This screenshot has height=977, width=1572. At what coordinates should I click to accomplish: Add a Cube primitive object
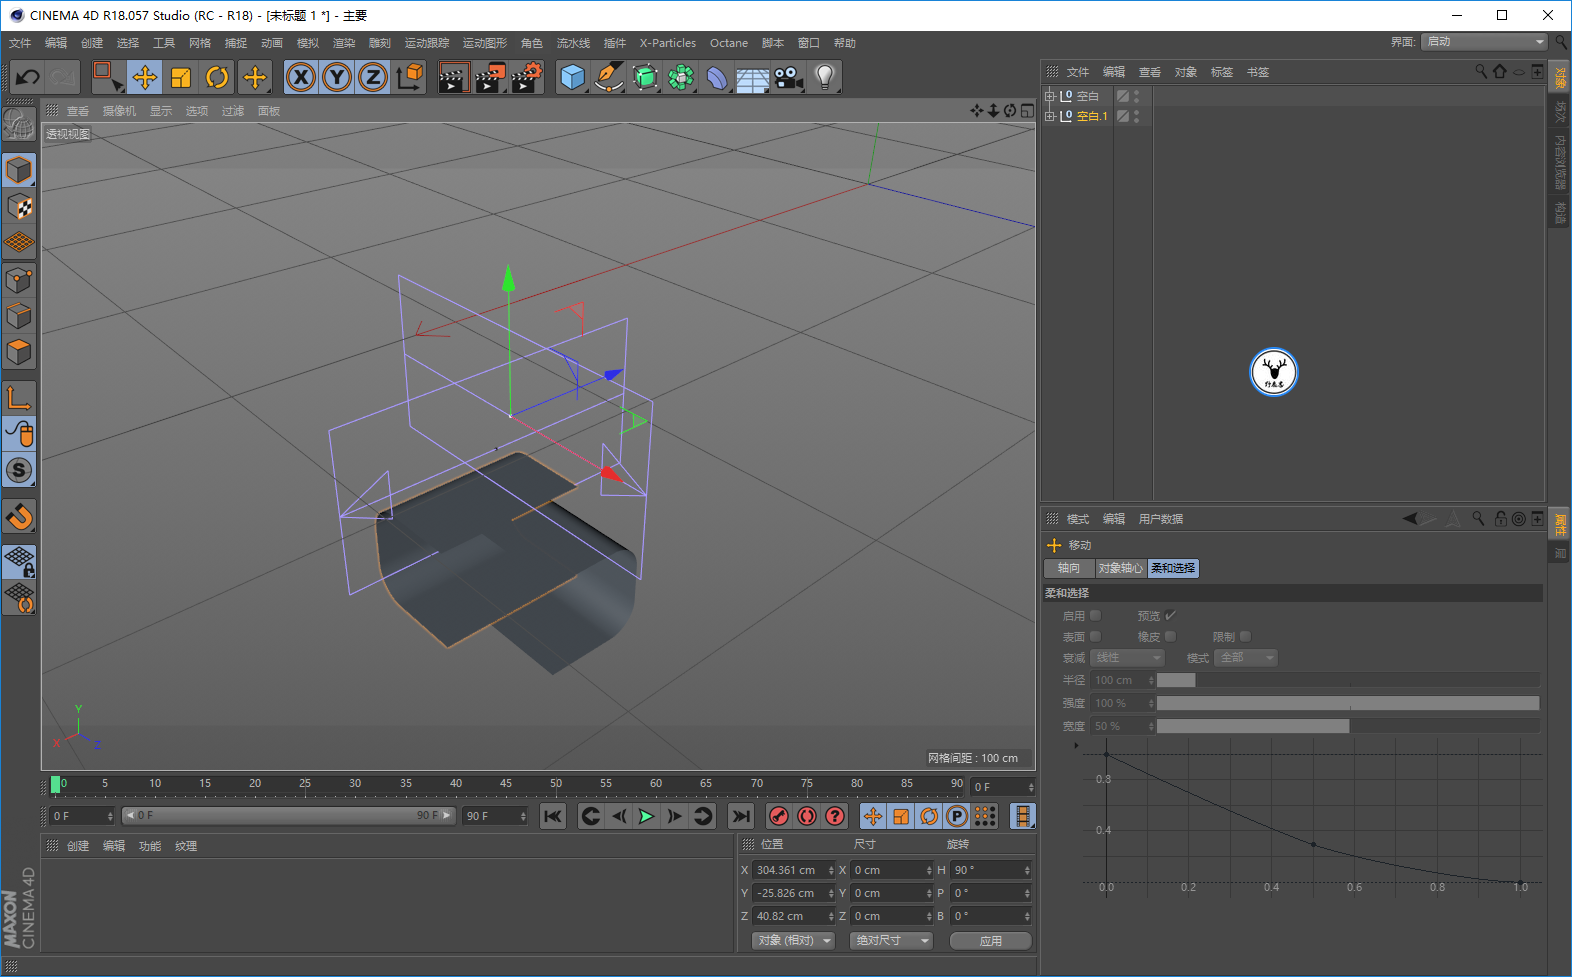point(573,77)
